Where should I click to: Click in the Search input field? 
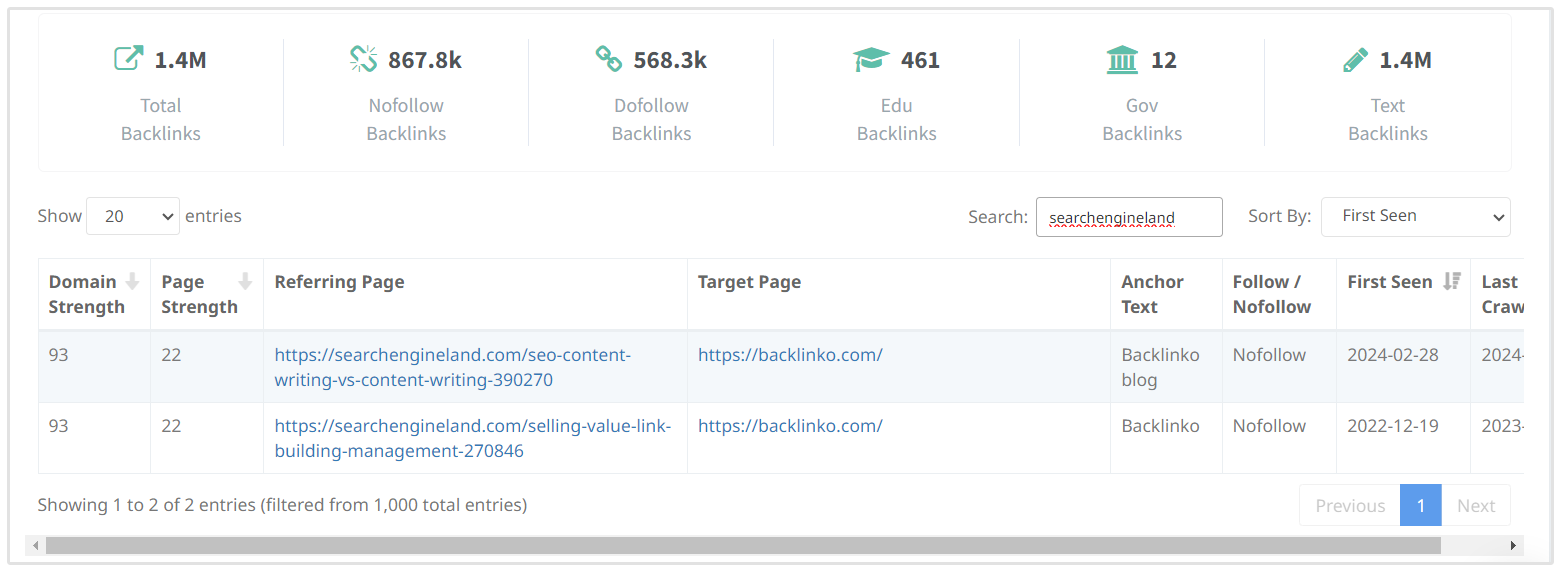[1128, 217]
